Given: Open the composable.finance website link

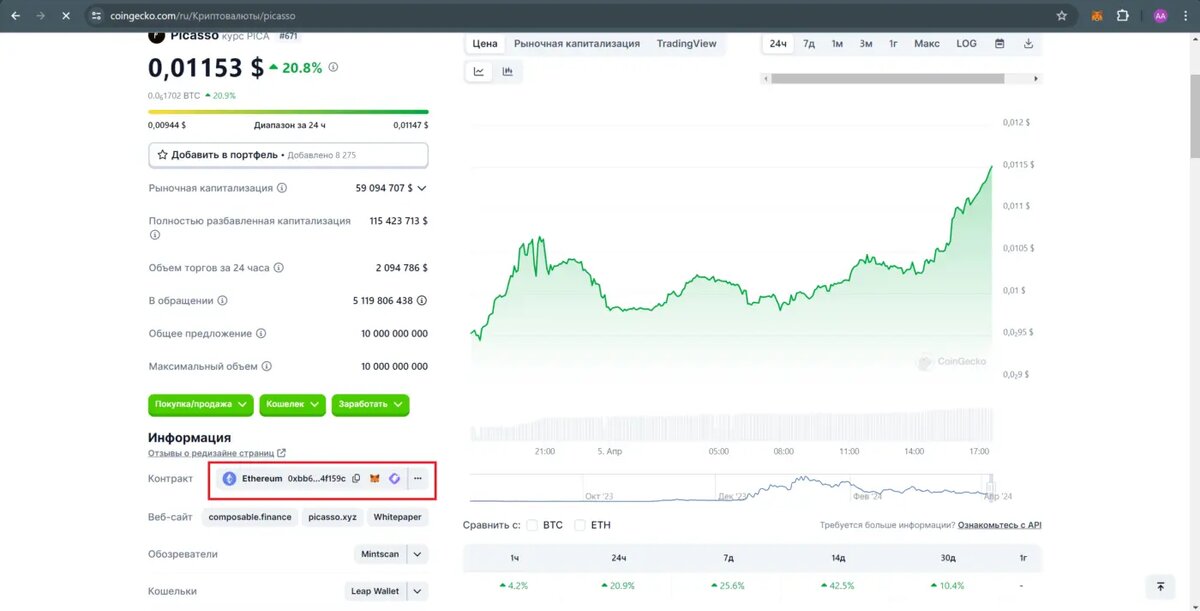Looking at the screenshot, I should pos(249,517).
